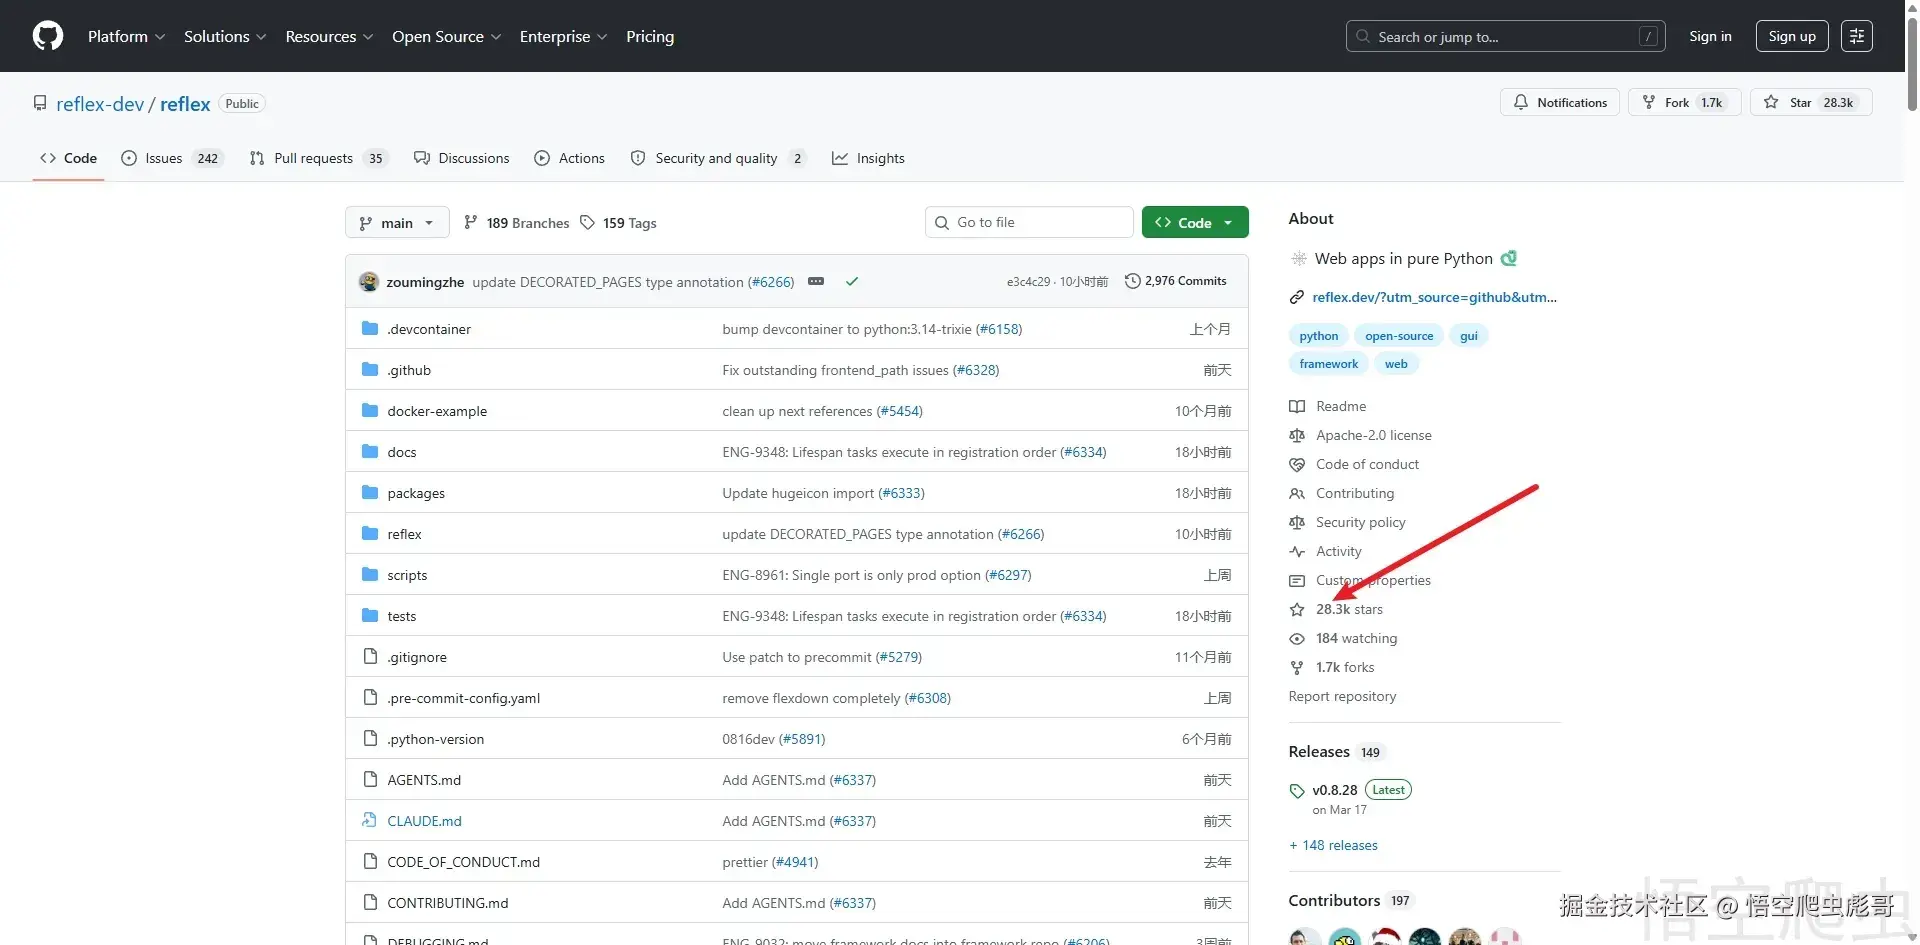Image resolution: width=1920 pixels, height=945 pixels.
Task: Click the Notifications button
Action: coord(1560,102)
